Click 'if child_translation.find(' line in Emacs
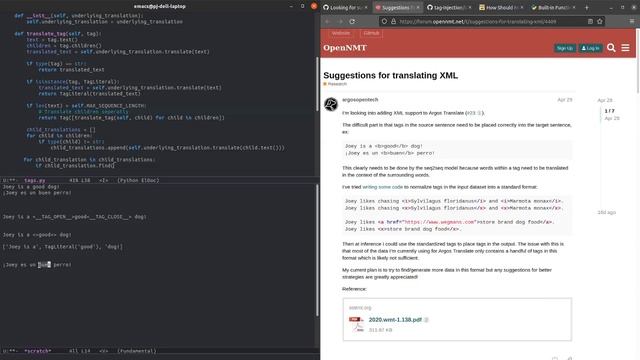Screen dimensions: 640x360 click(x=75, y=166)
